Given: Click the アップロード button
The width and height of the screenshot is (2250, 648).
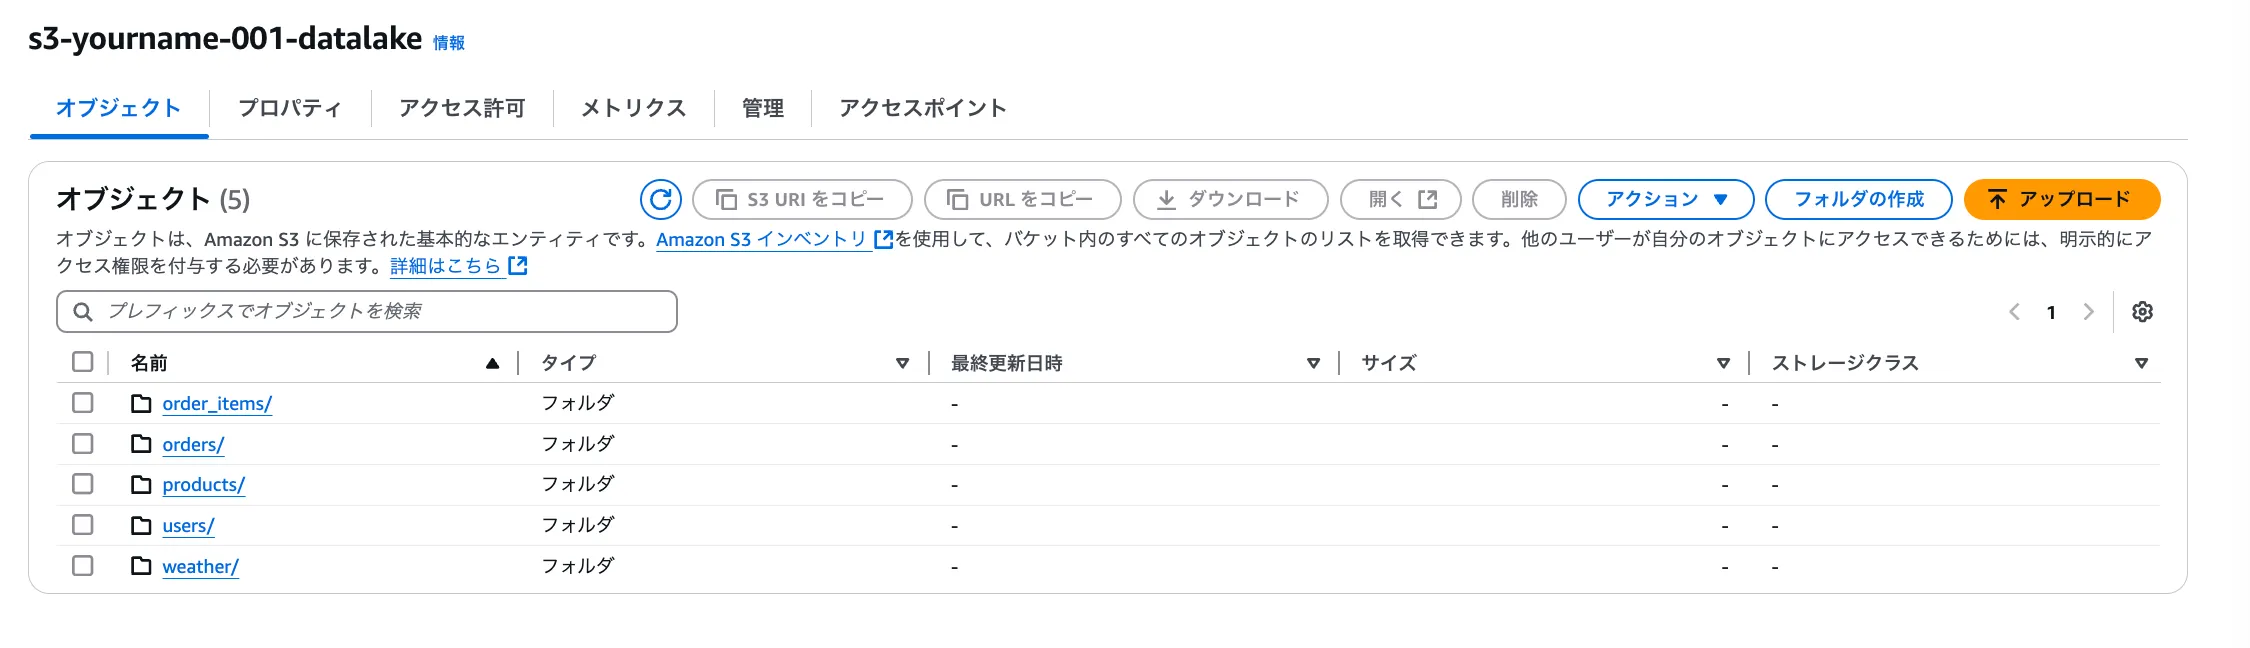Looking at the screenshot, I should coord(2061,199).
